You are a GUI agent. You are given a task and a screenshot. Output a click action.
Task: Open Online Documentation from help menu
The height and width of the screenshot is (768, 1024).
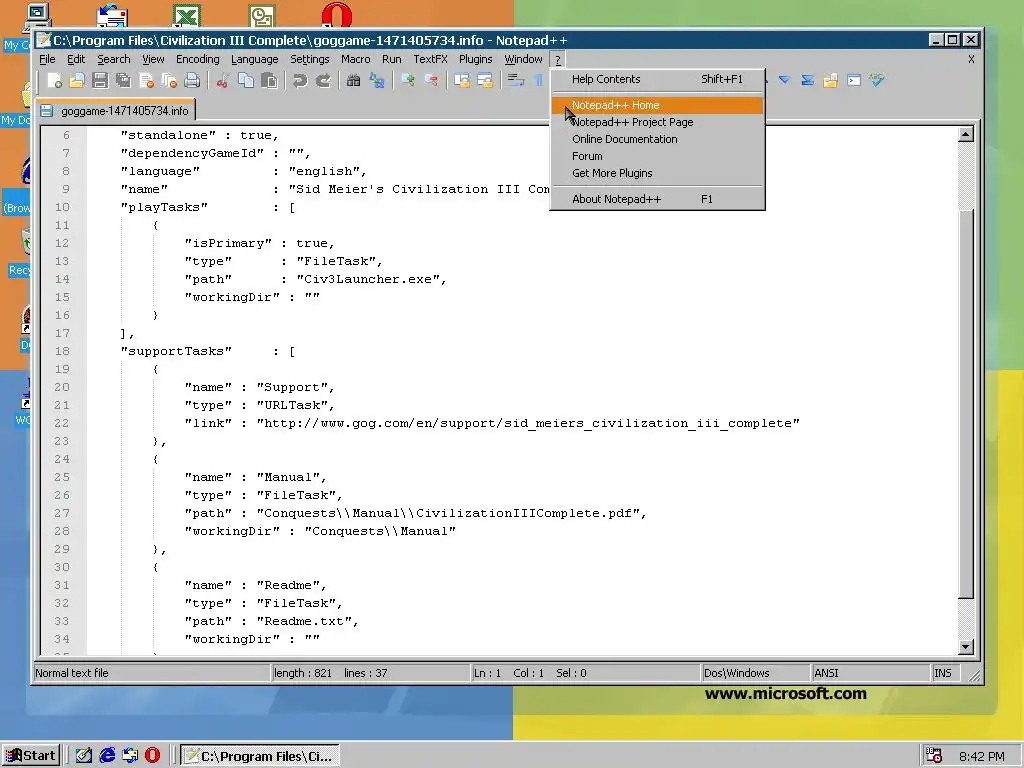[x=657, y=139]
